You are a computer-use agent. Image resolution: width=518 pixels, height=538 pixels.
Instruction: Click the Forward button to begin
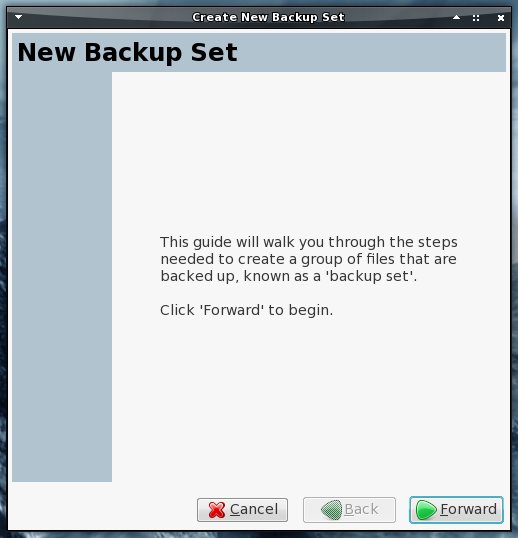[x=456, y=510]
